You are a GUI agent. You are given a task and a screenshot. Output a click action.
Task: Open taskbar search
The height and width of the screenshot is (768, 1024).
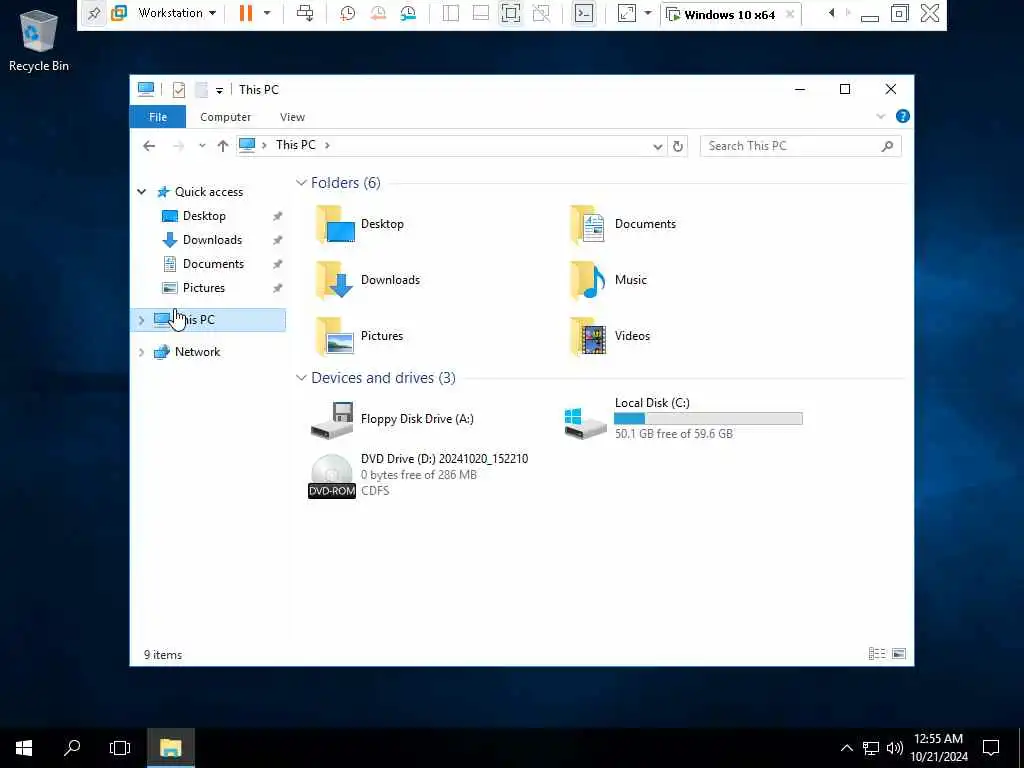tap(72, 748)
